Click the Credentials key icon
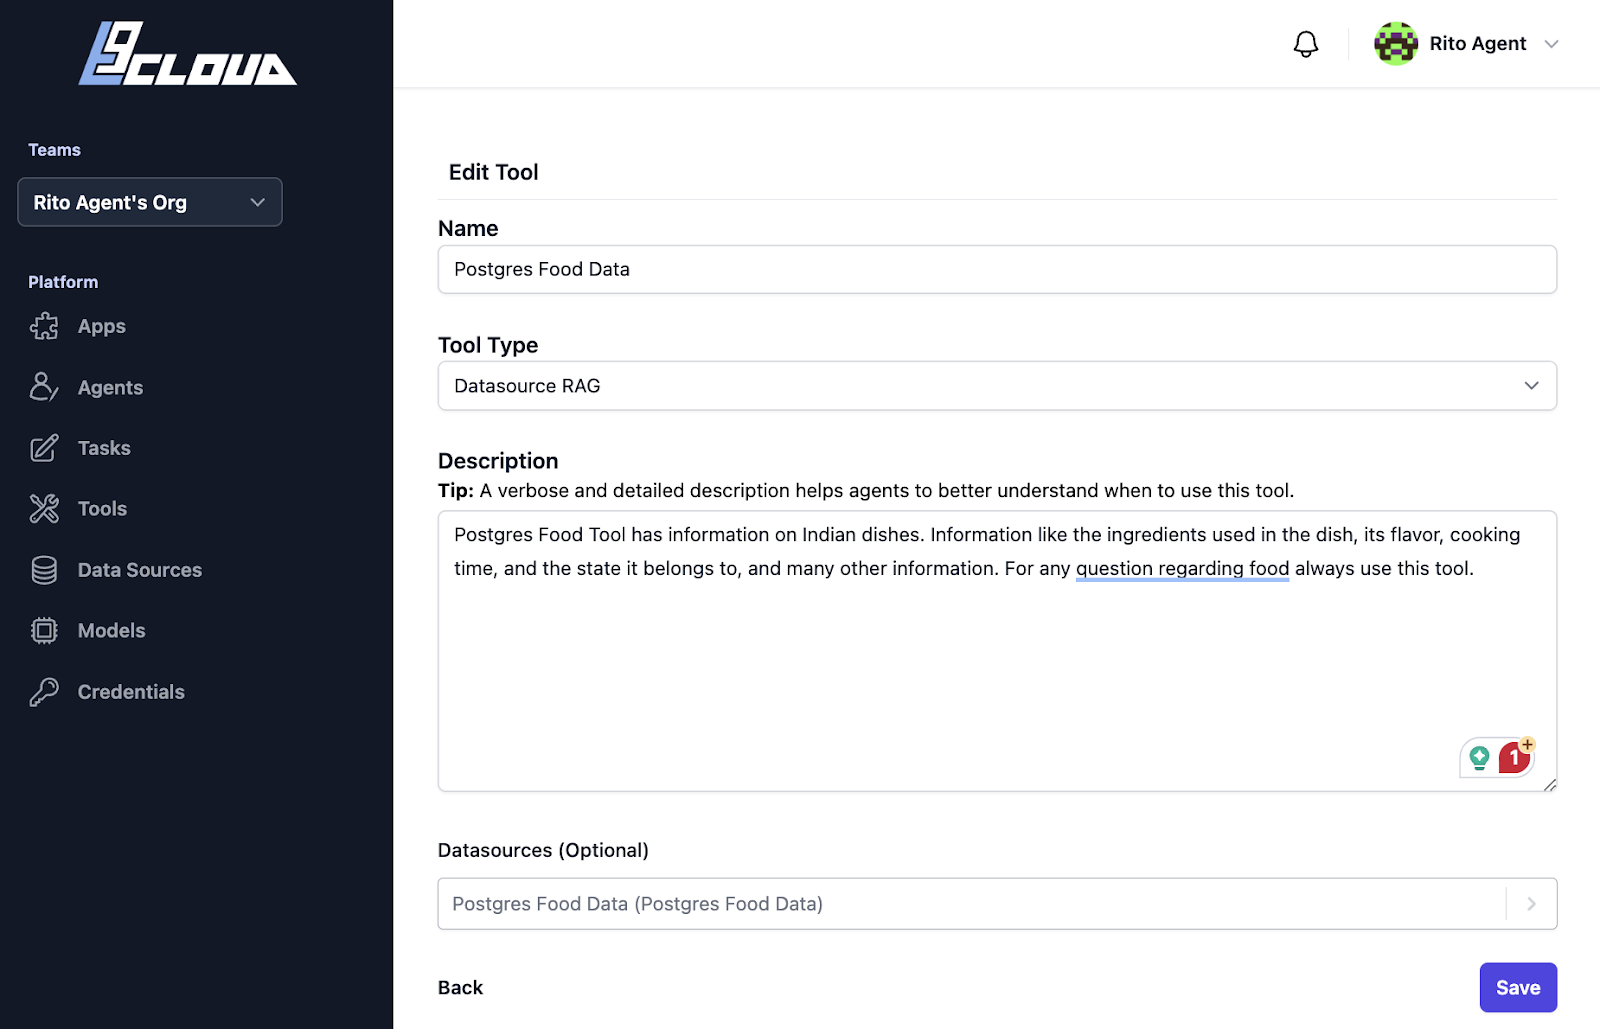Viewport: 1600px width, 1029px height. coord(44,692)
